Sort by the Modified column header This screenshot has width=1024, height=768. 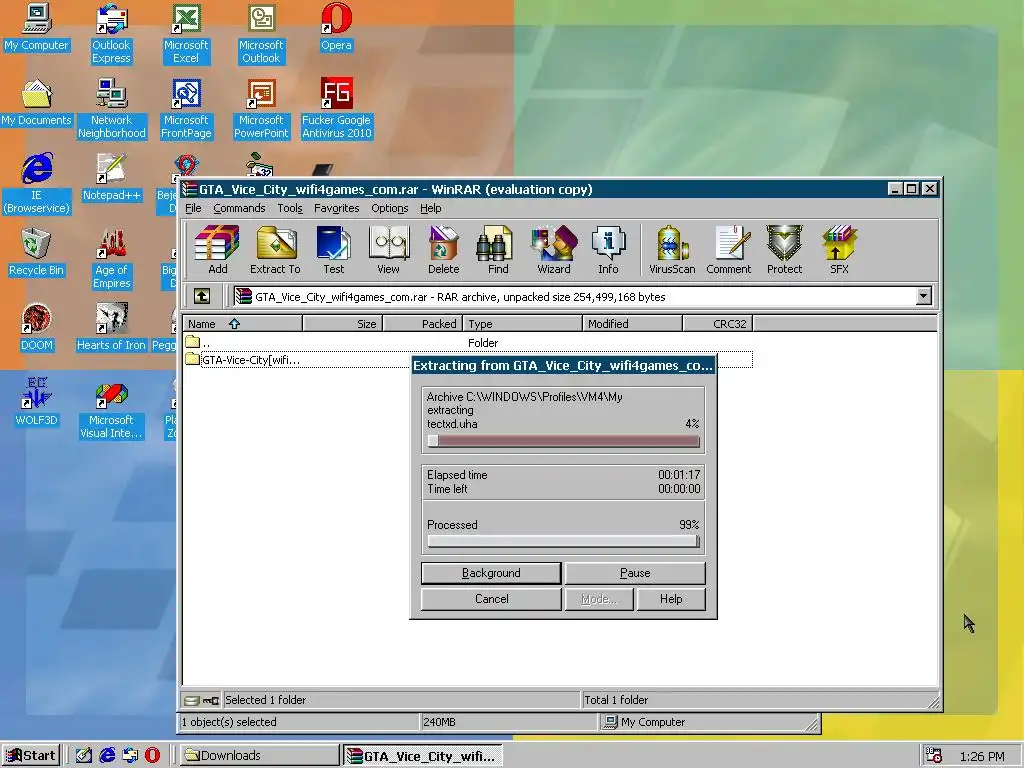[632, 323]
